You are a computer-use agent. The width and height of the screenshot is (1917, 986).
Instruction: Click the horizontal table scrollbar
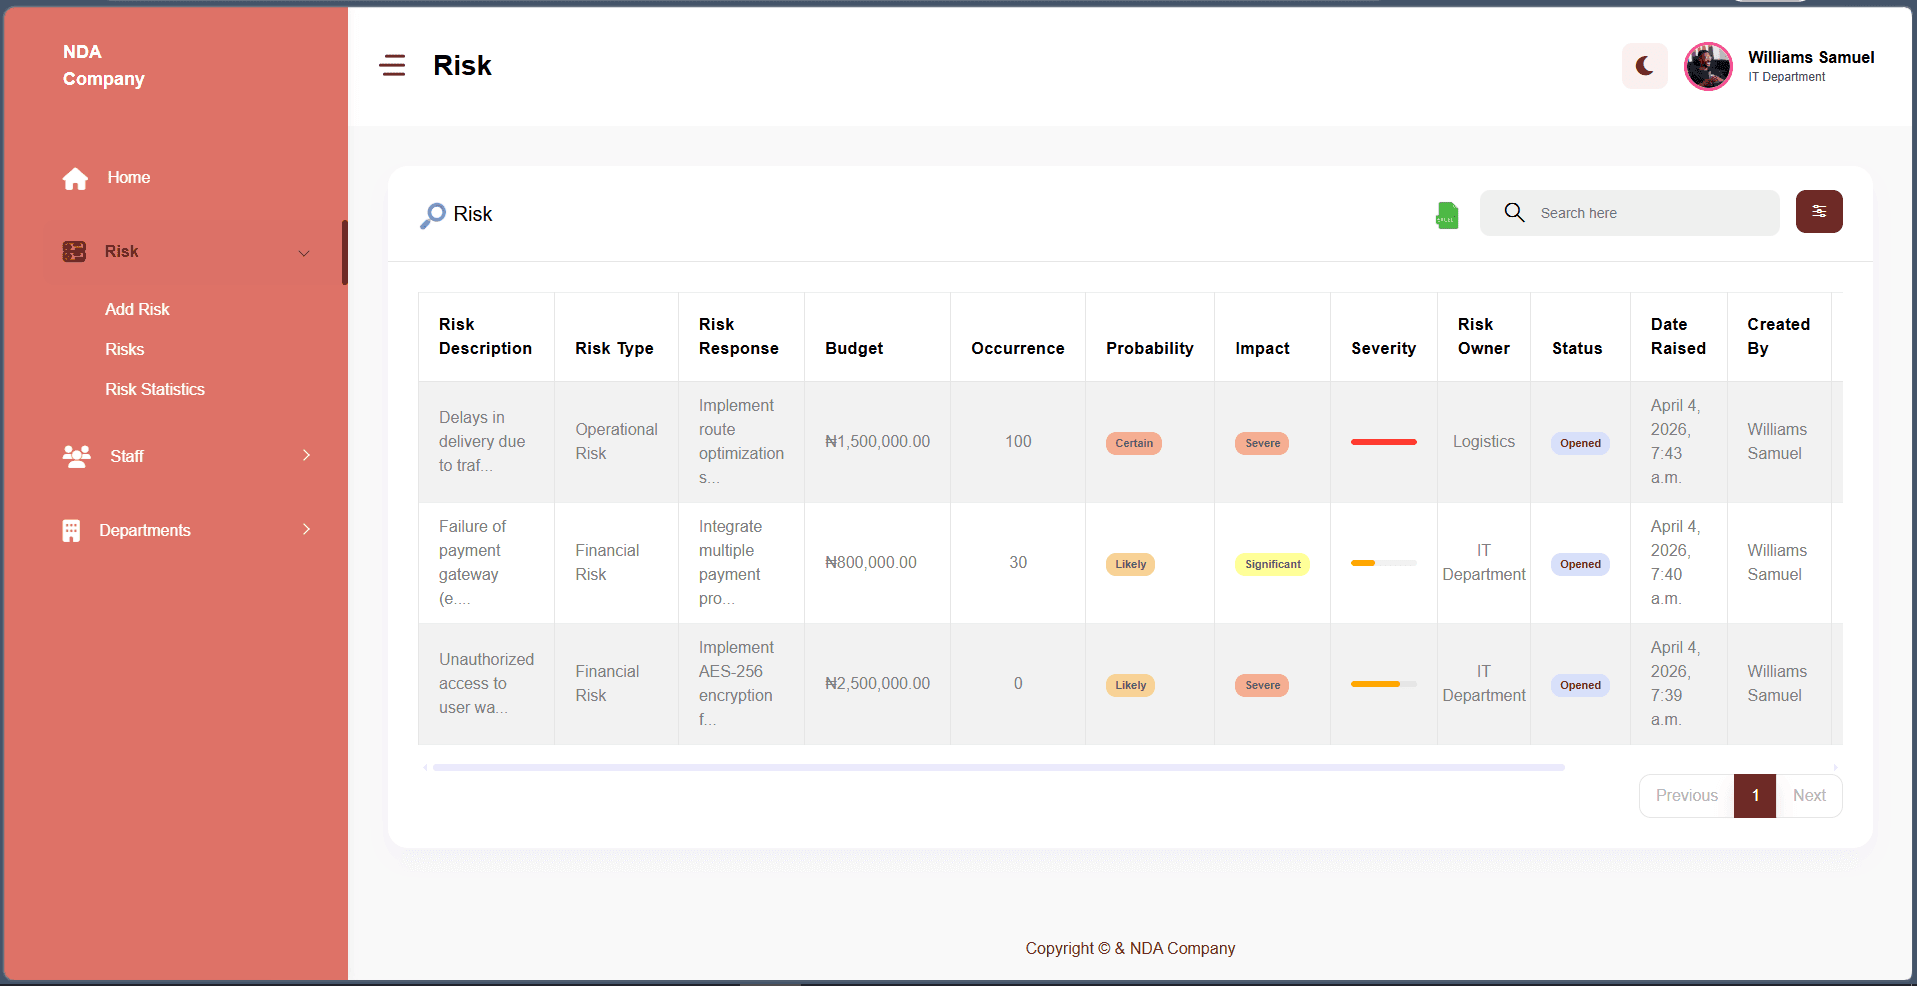(998, 768)
